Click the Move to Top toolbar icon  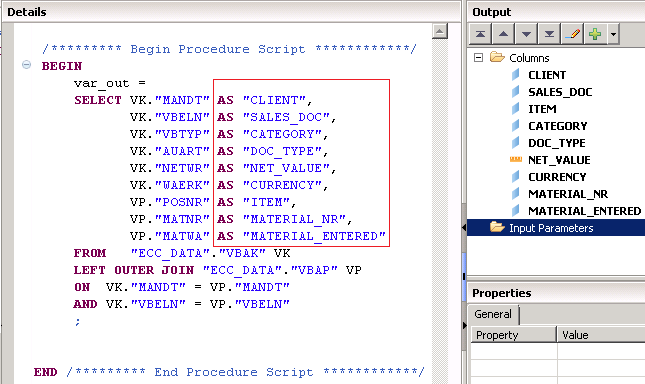click(480, 34)
